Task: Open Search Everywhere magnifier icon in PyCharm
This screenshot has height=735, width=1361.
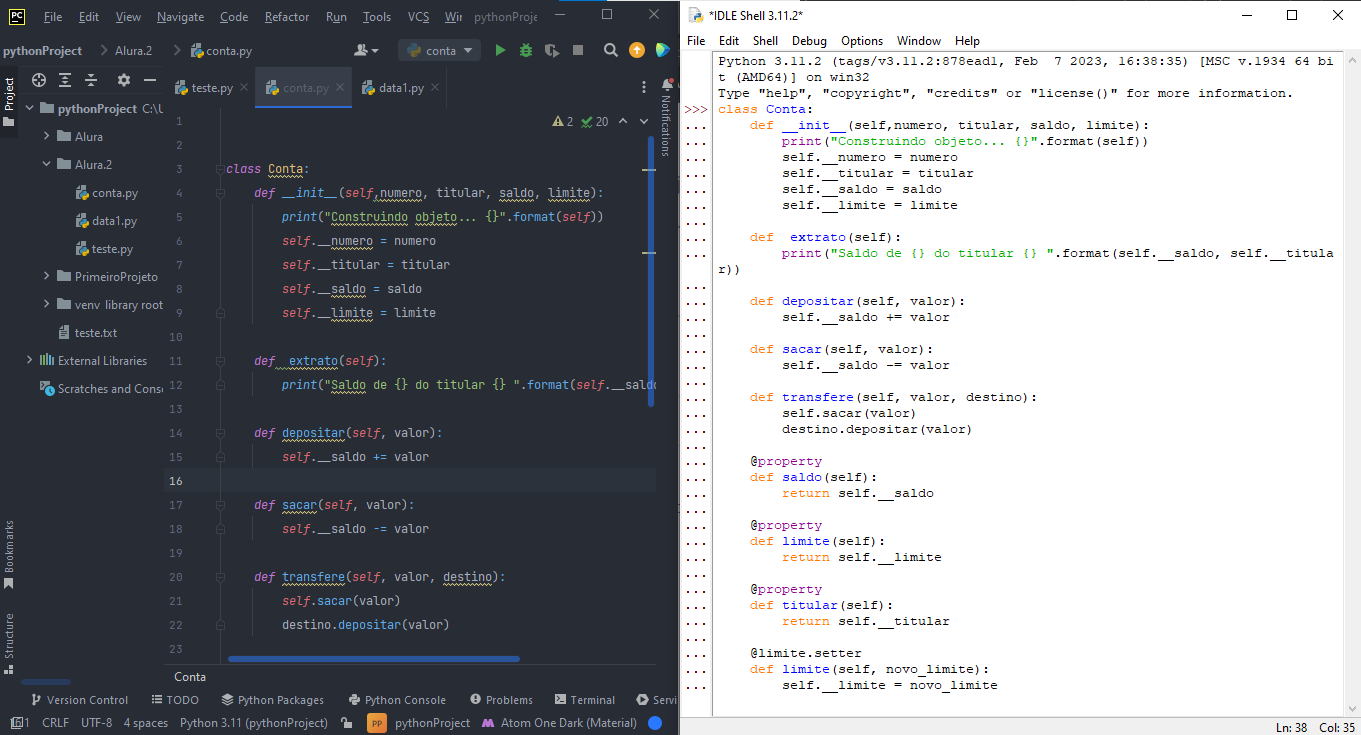Action: (x=610, y=50)
